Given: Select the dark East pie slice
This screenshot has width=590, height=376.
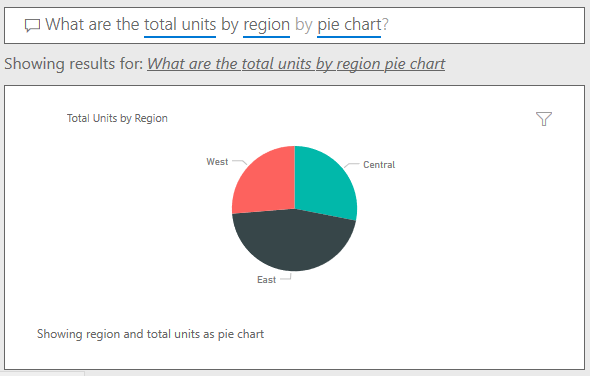Looking at the screenshot, I should pyautogui.click(x=293, y=241).
